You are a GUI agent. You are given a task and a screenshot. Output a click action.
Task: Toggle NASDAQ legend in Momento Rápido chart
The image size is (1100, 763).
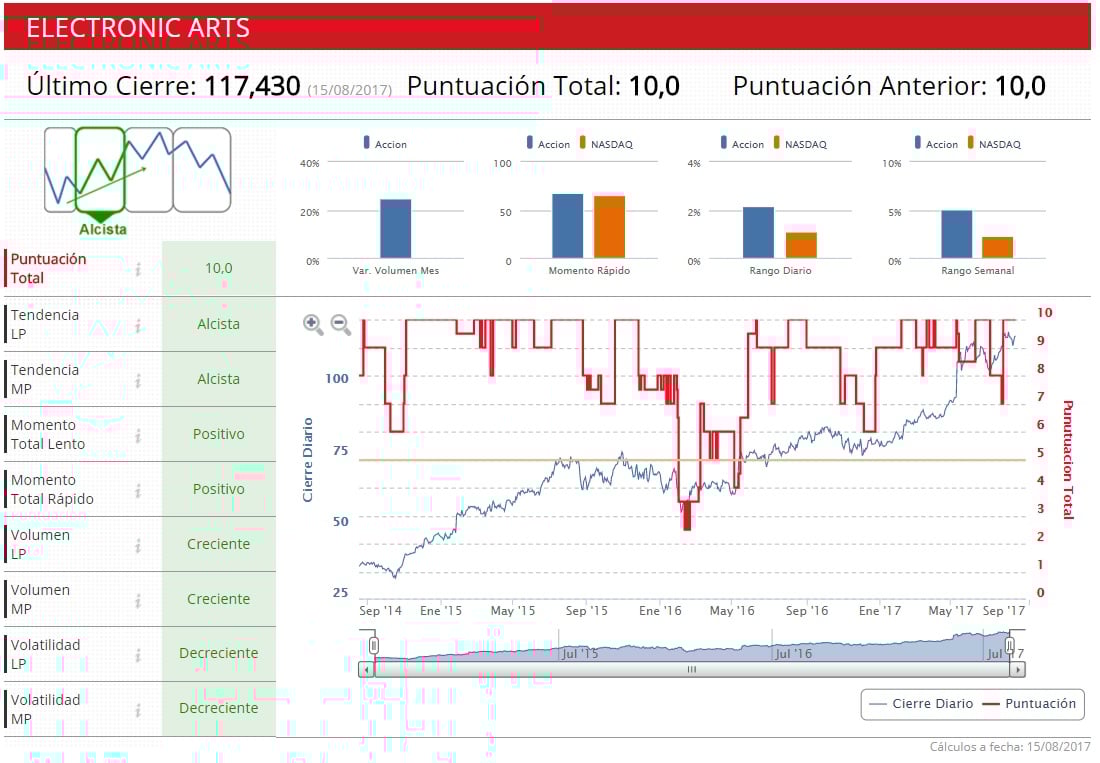(x=606, y=143)
